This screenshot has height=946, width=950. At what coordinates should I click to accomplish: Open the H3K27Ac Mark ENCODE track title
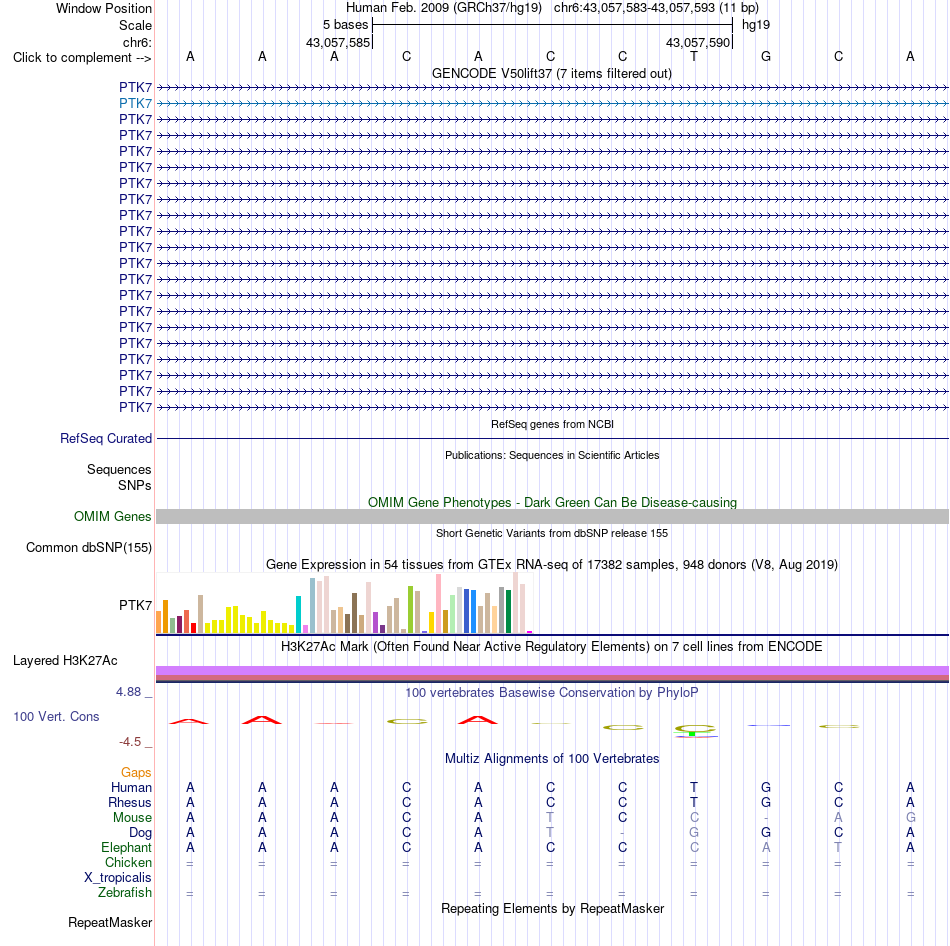[x=552, y=647]
